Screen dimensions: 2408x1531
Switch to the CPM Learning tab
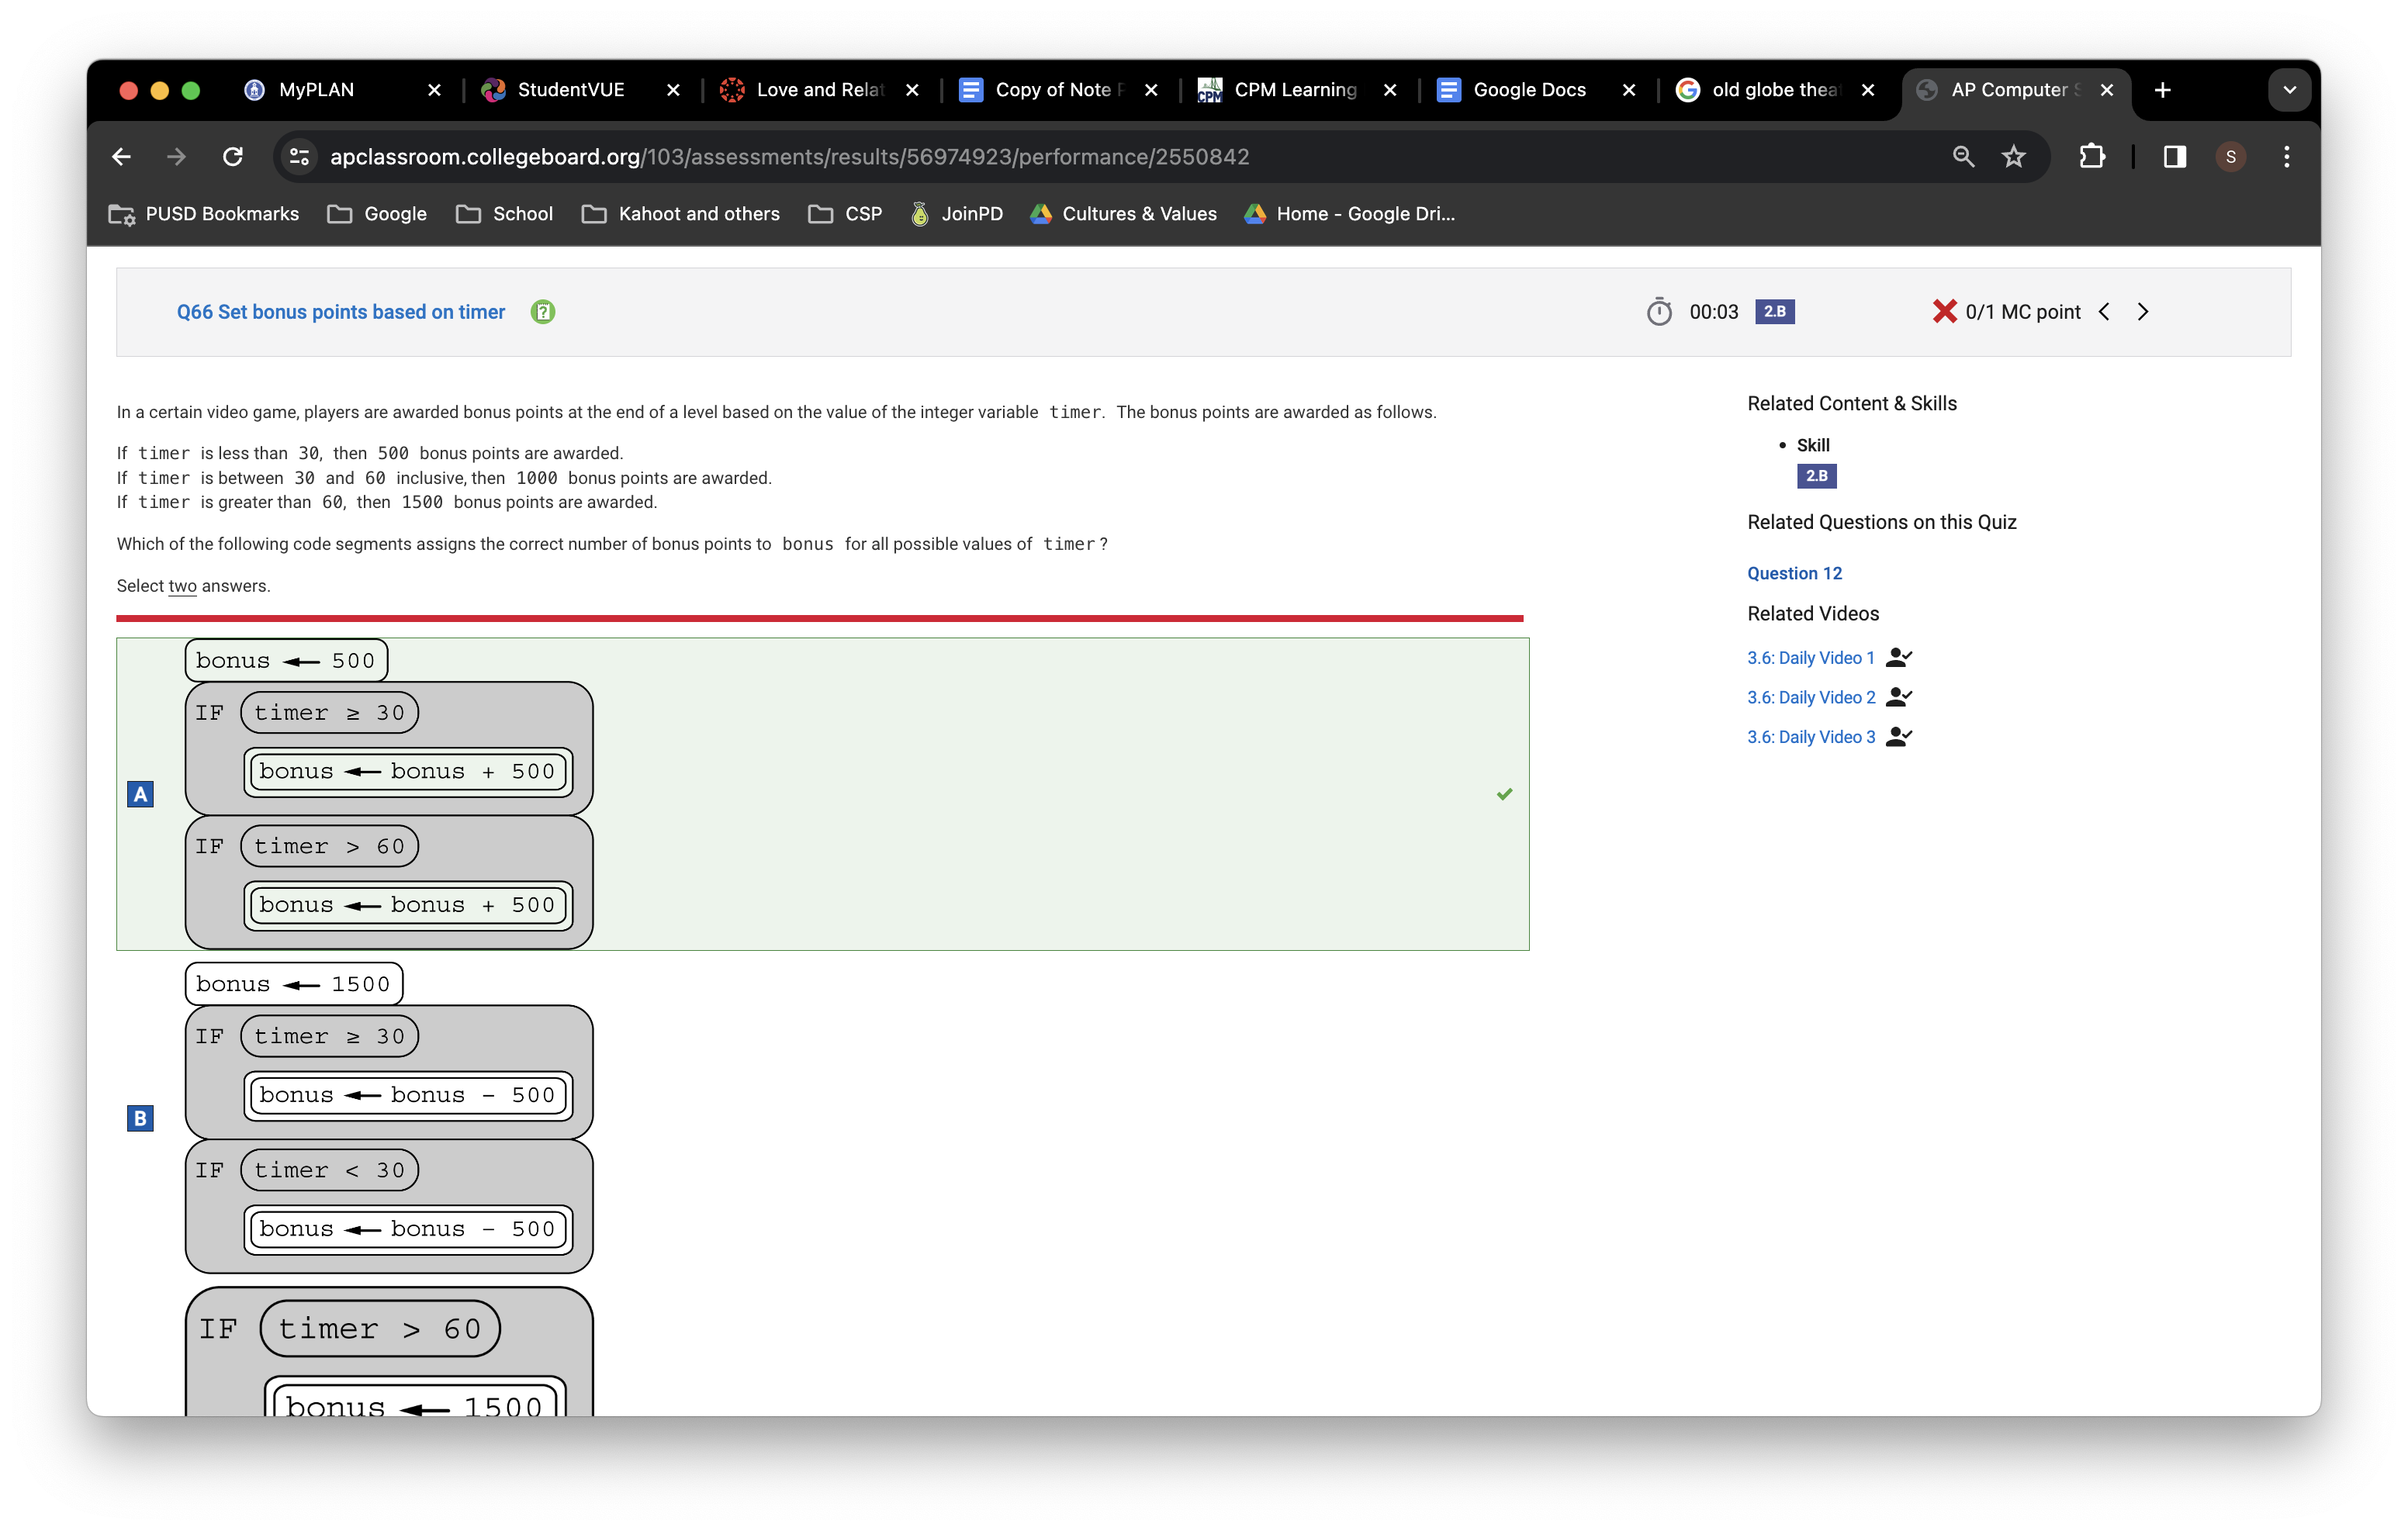[x=1294, y=90]
